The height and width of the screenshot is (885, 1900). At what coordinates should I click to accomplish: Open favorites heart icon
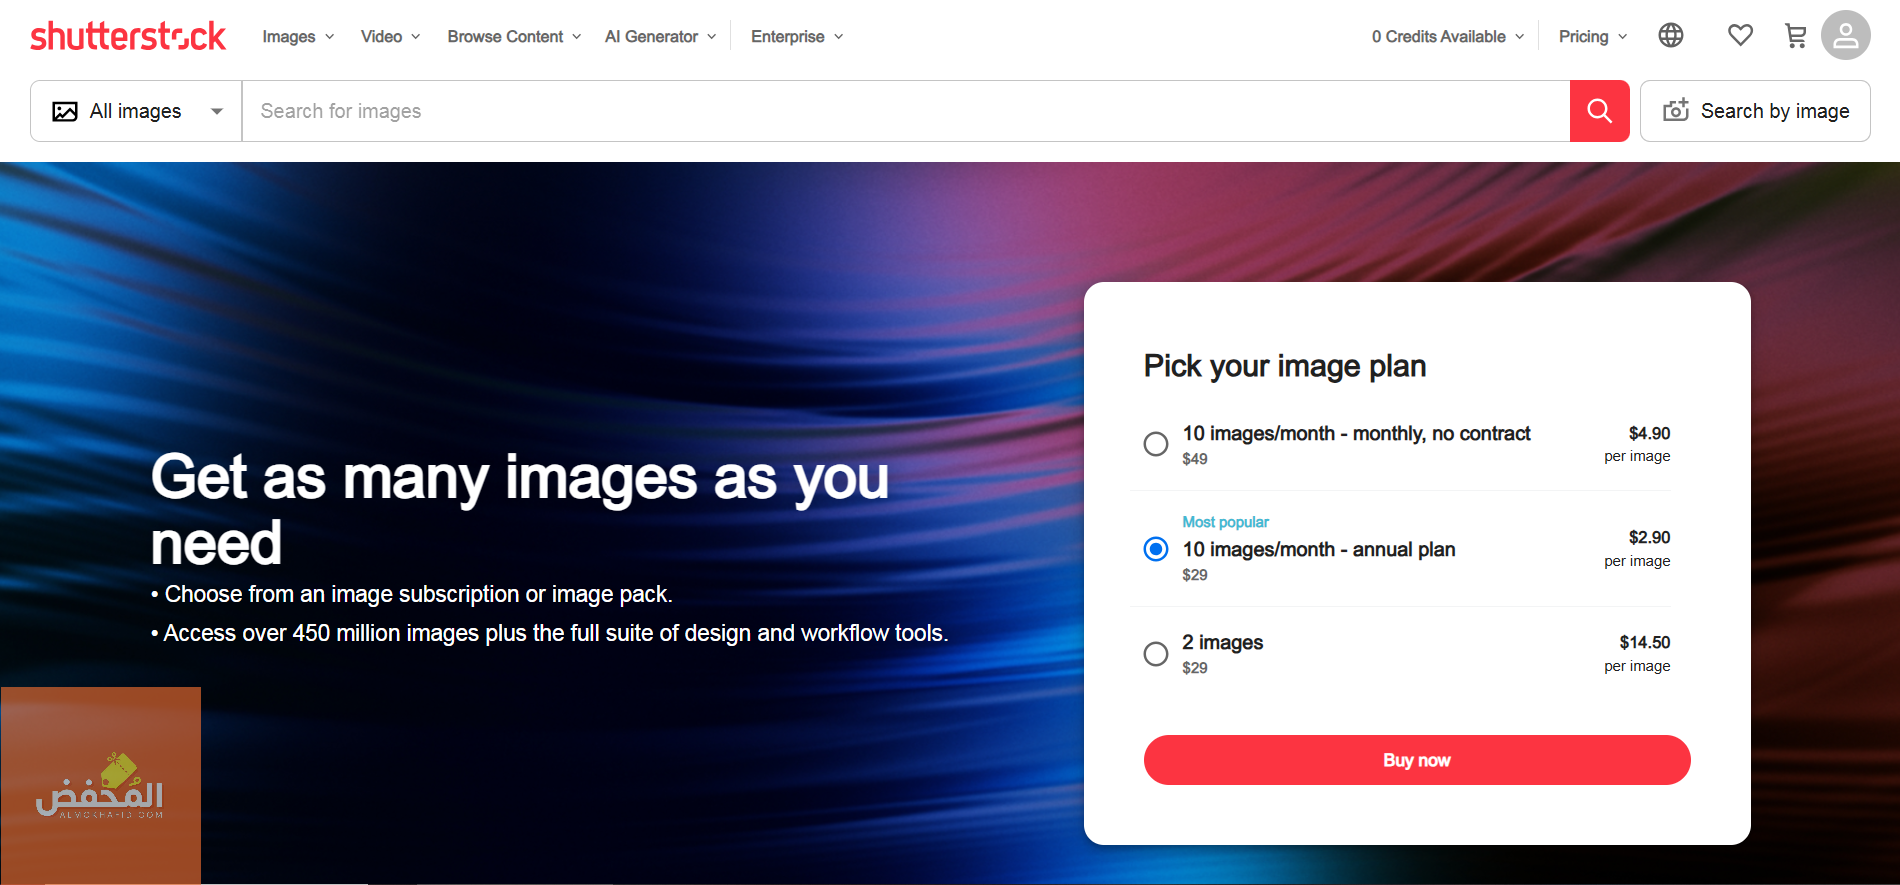coord(1740,36)
